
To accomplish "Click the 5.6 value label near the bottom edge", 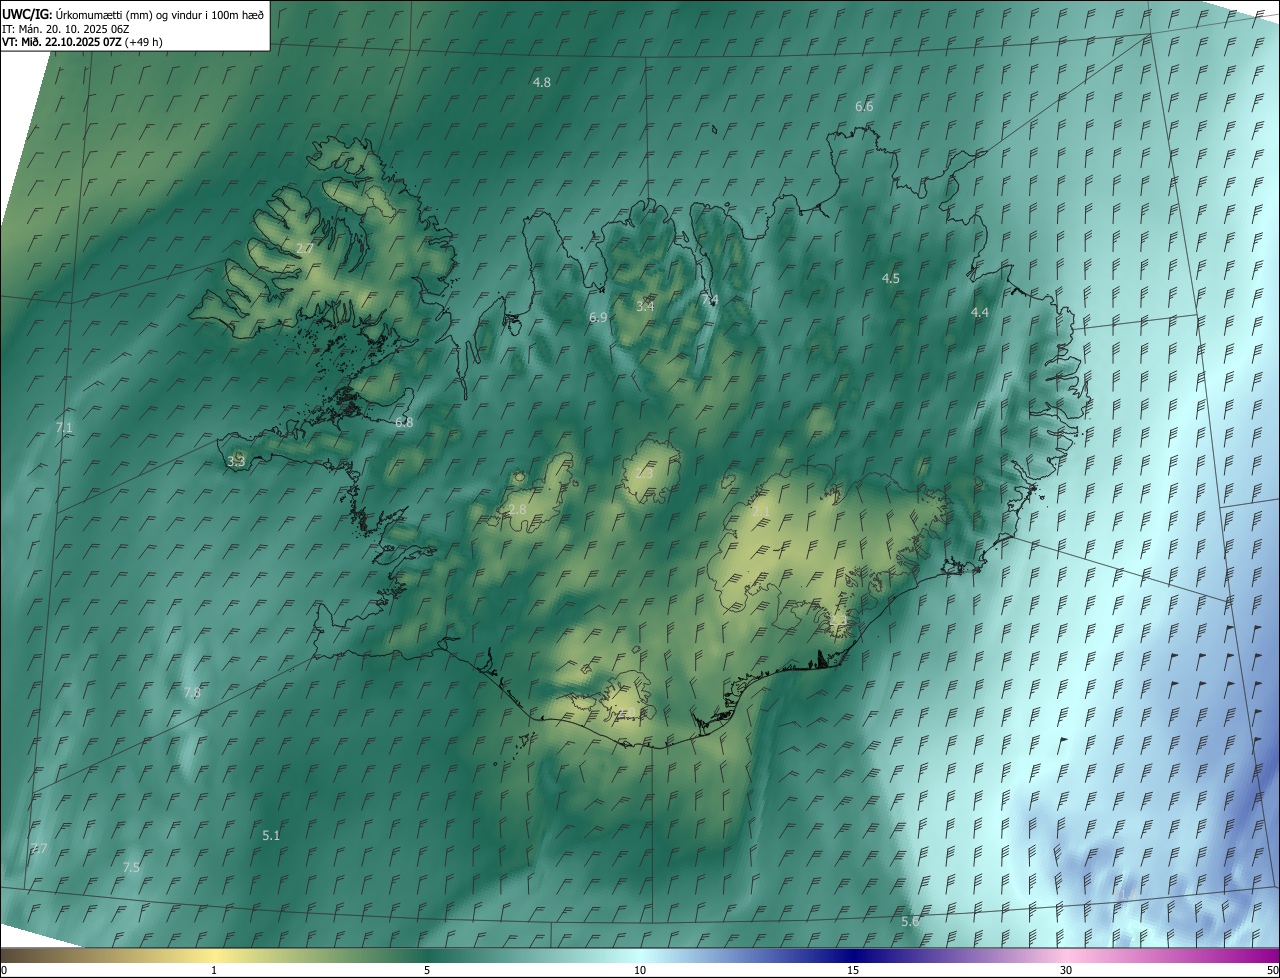I will point(910,921).
